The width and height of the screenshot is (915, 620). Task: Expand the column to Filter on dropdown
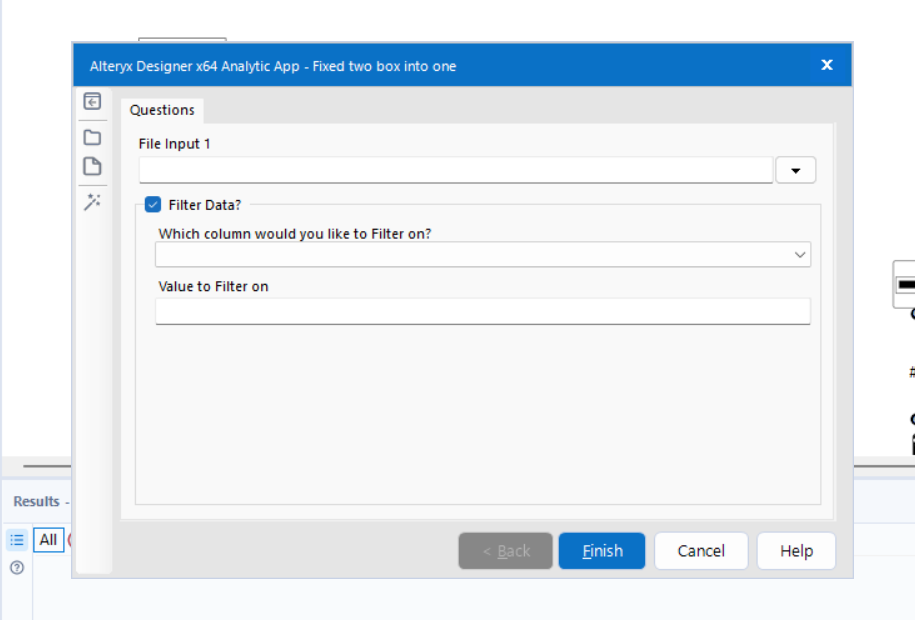pos(799,255)
